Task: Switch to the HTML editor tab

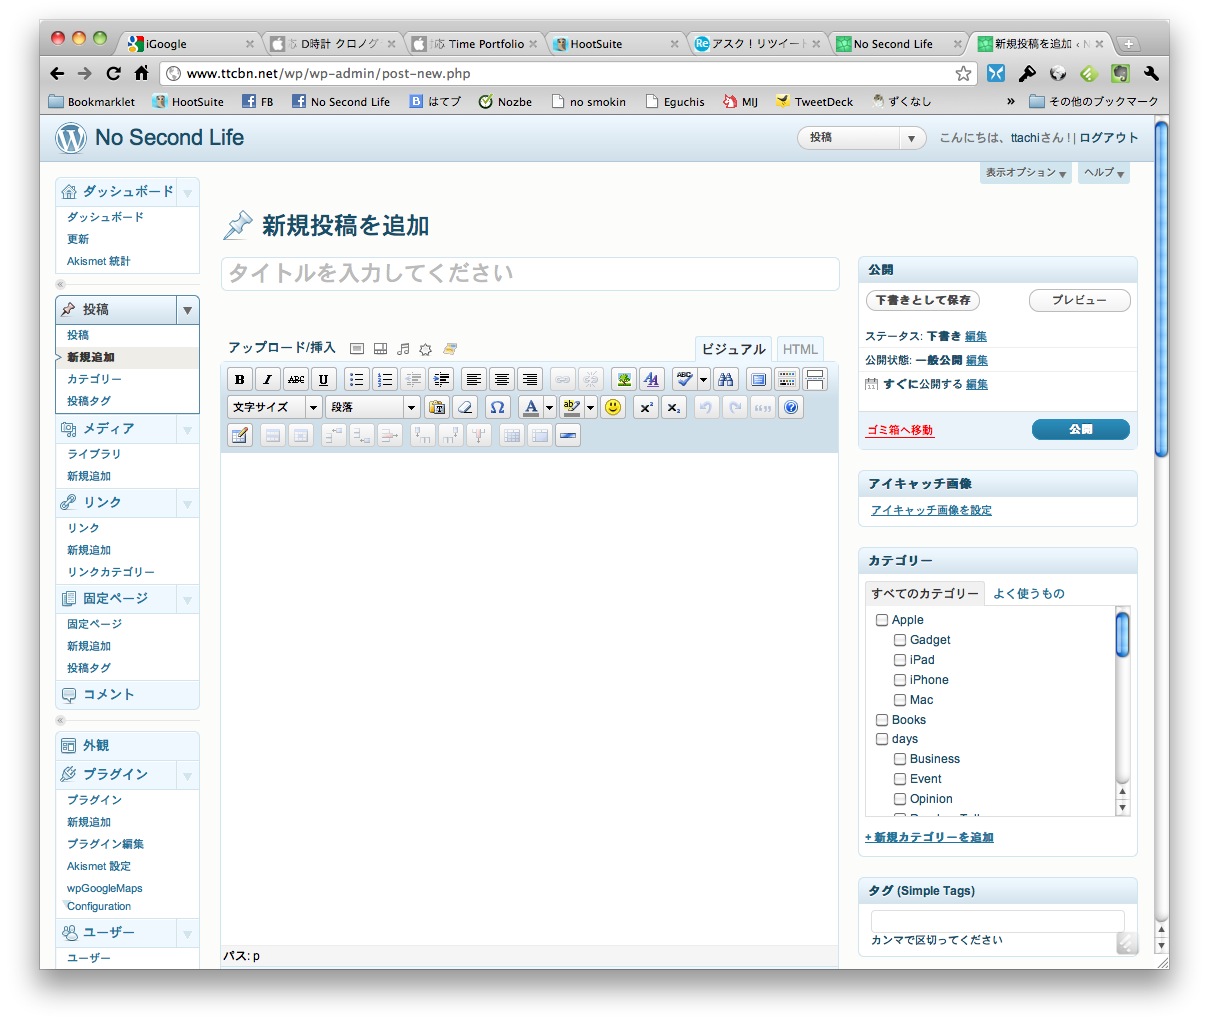Action: [800, 349]
